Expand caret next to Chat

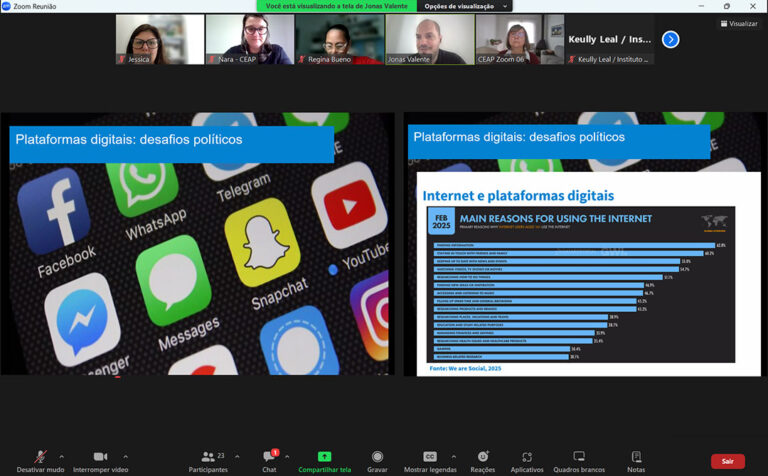click(287, 456)
